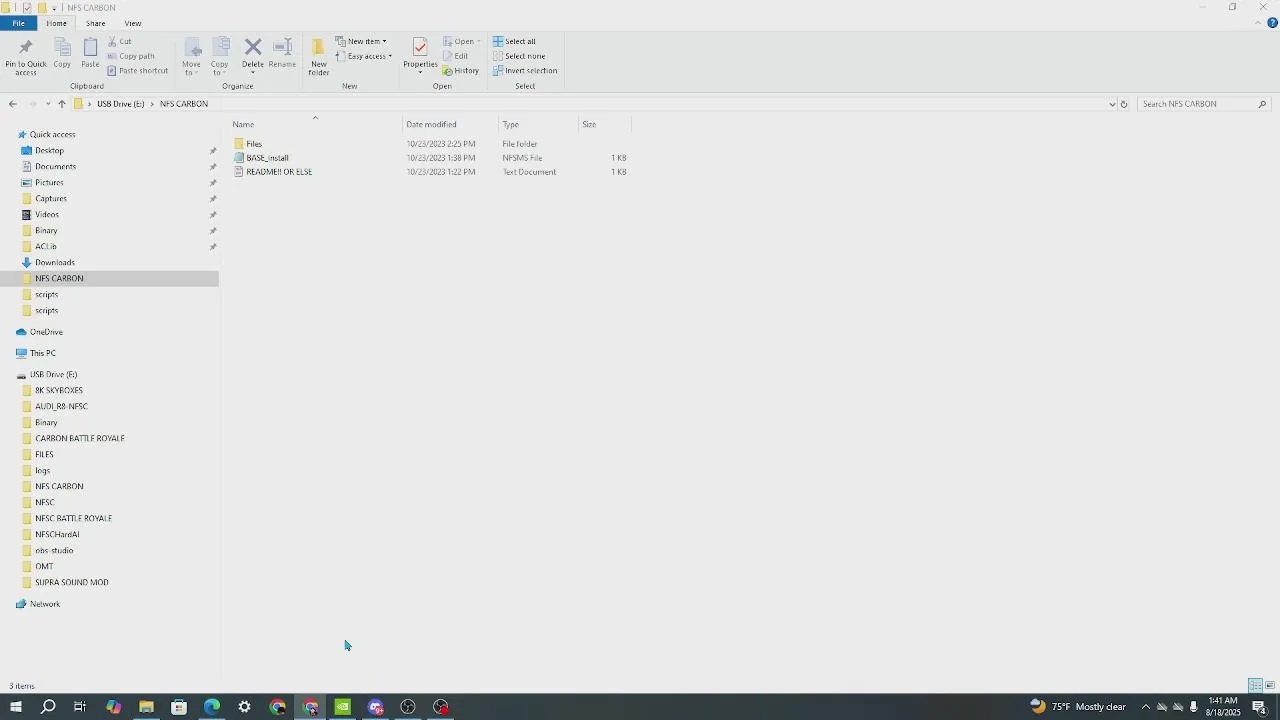1280x720 pixels.
Task: Open 8K SKYBOXES folder in tree
Action: click(59, 390)
